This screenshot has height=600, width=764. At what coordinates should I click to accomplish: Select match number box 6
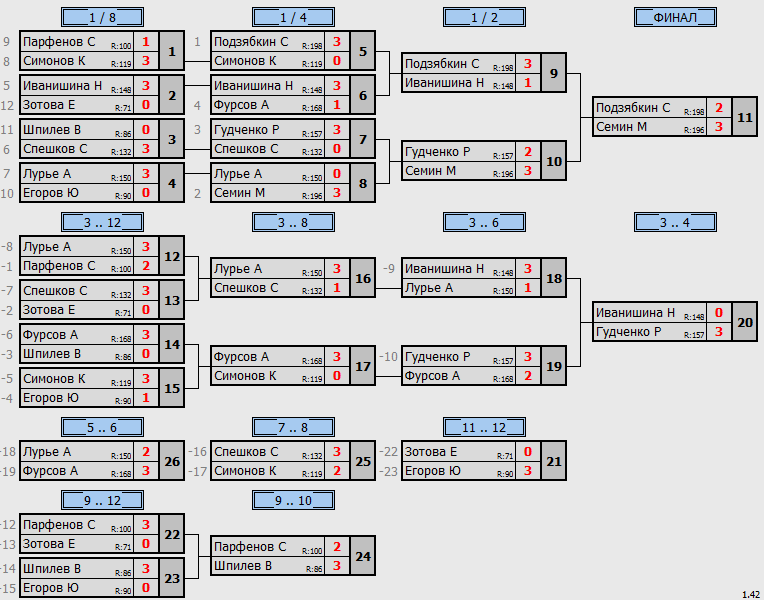[363, 95]
